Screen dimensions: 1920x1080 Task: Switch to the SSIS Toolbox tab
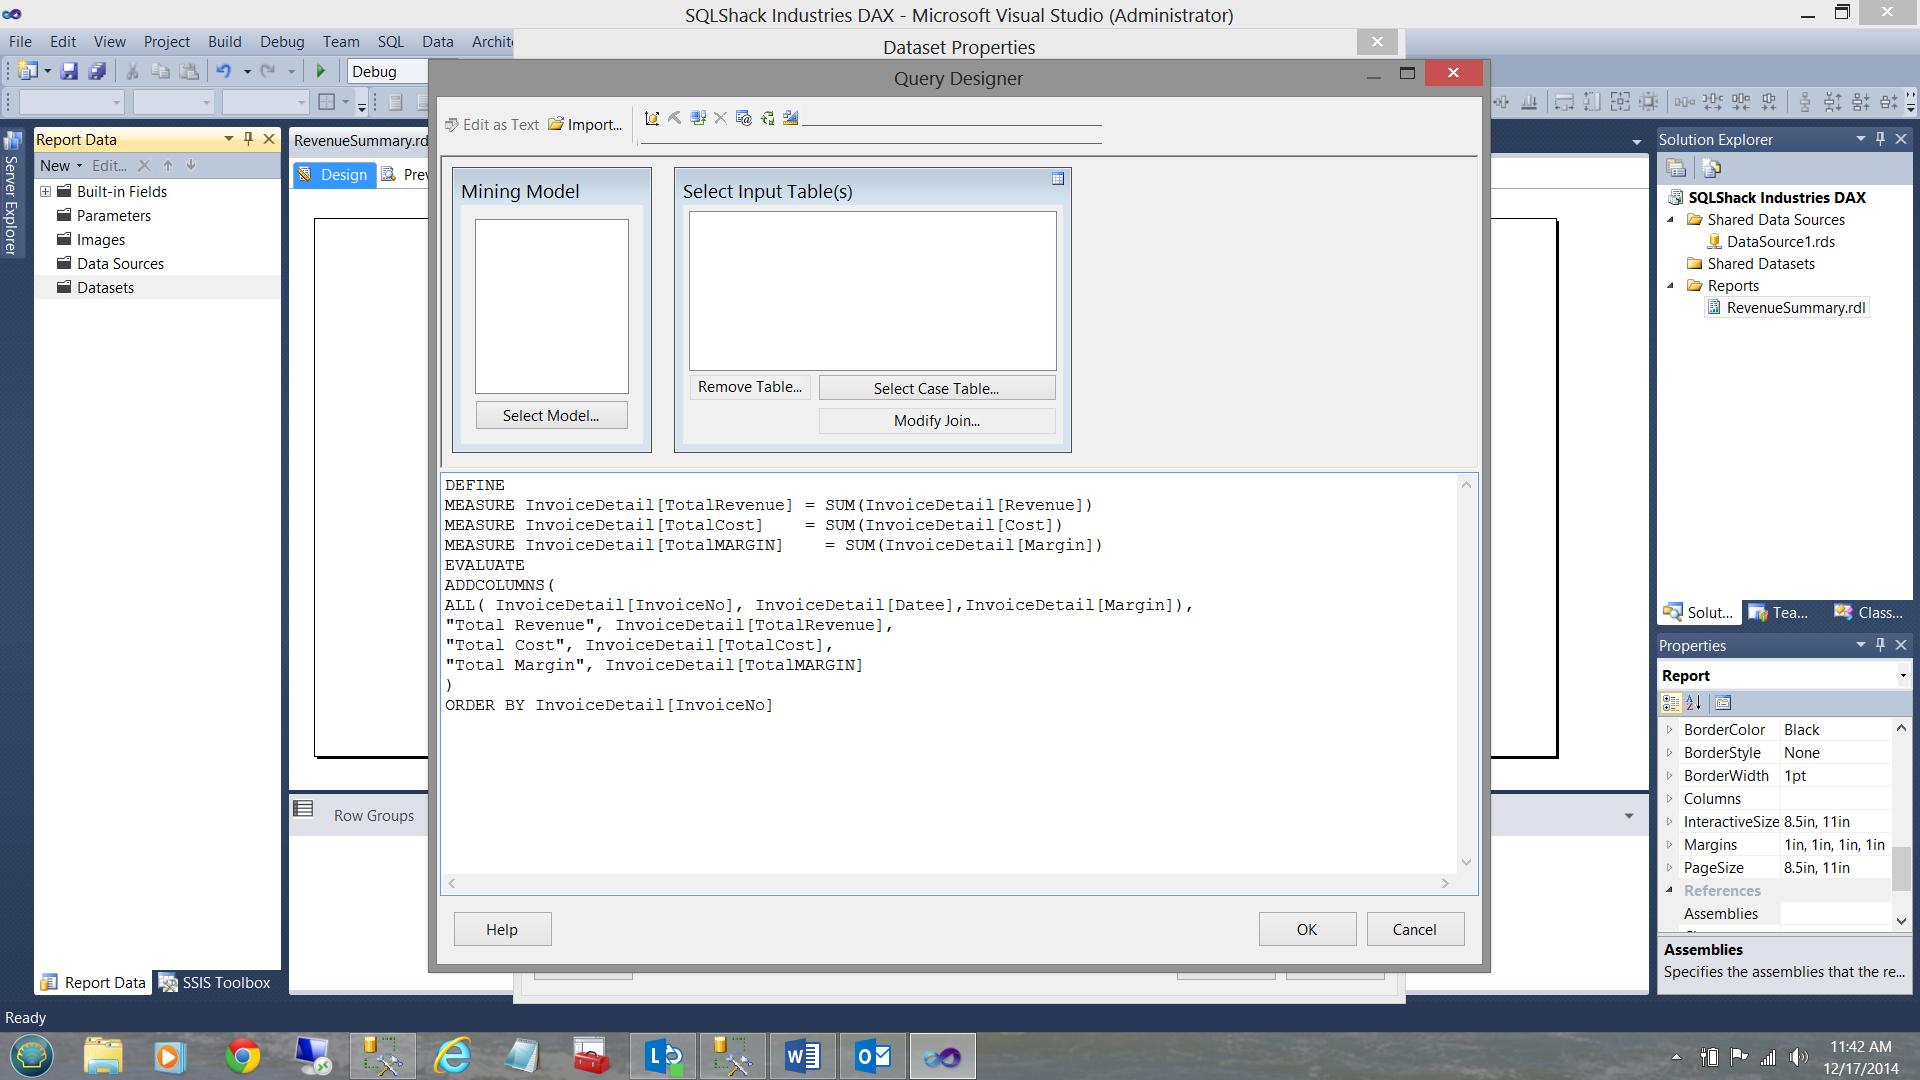pyautogui.click(x=215, y=982)
